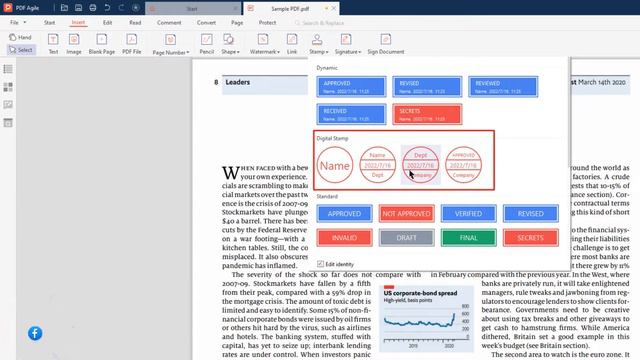Activate the Select tool
Screen dimensions: 640x360
pos(21,50)
